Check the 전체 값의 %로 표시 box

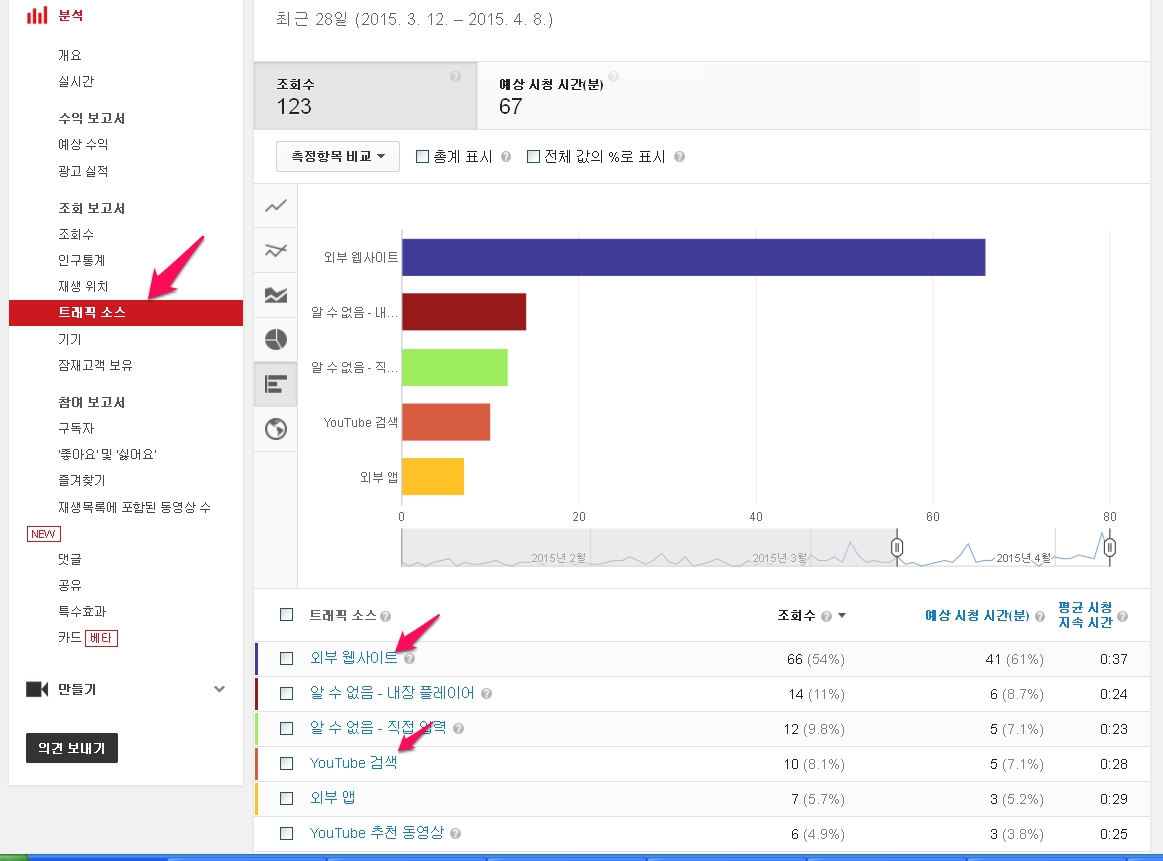[x=533, y=157]
